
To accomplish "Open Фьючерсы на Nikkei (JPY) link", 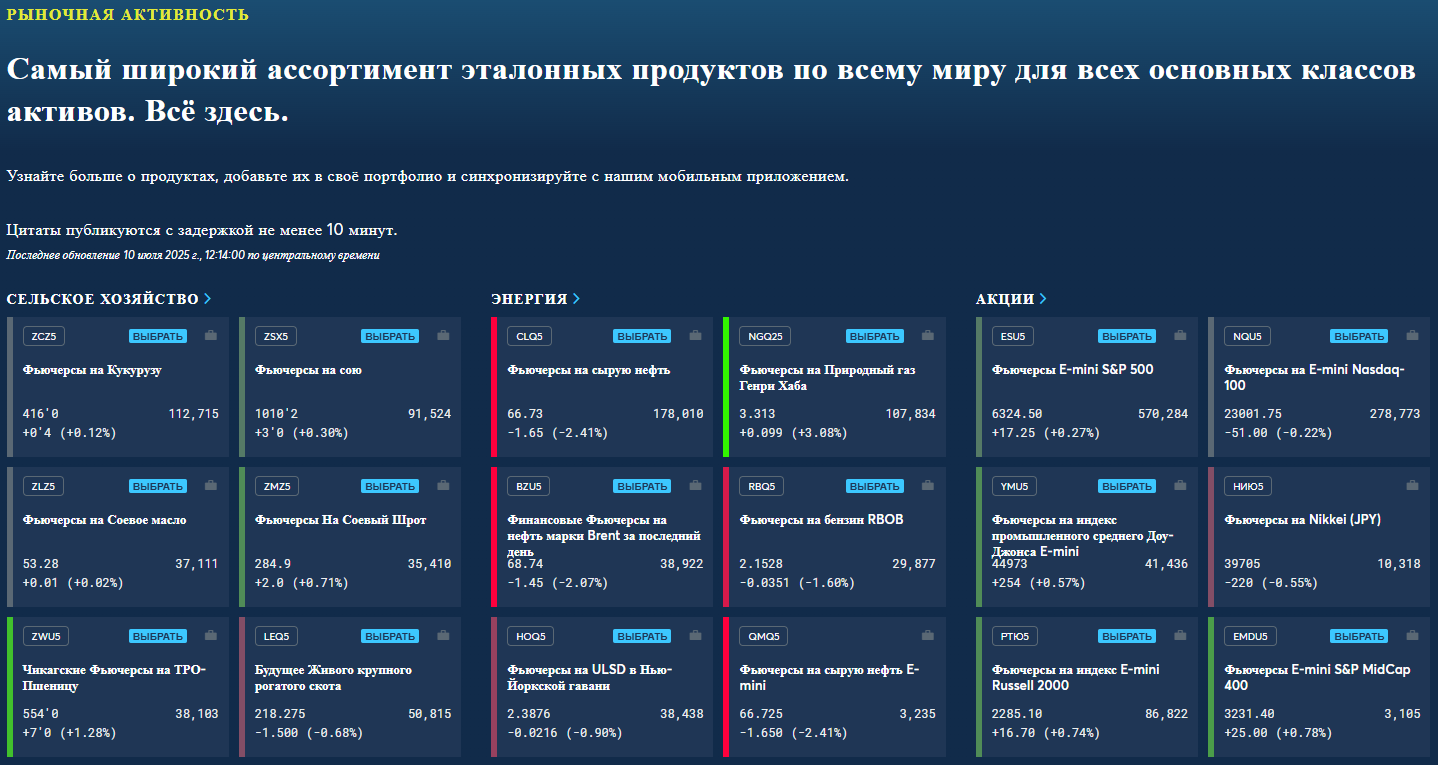I will tap(1302, 520).
